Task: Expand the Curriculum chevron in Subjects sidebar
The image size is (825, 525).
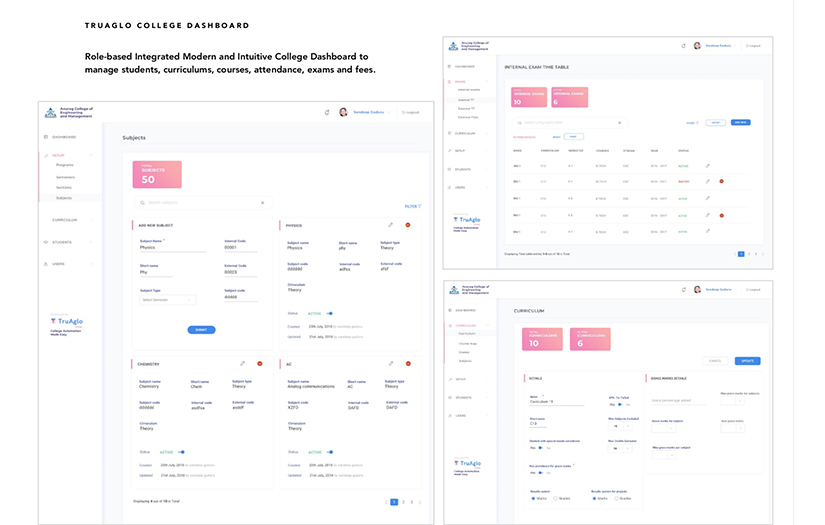Action: coord(91,220)
